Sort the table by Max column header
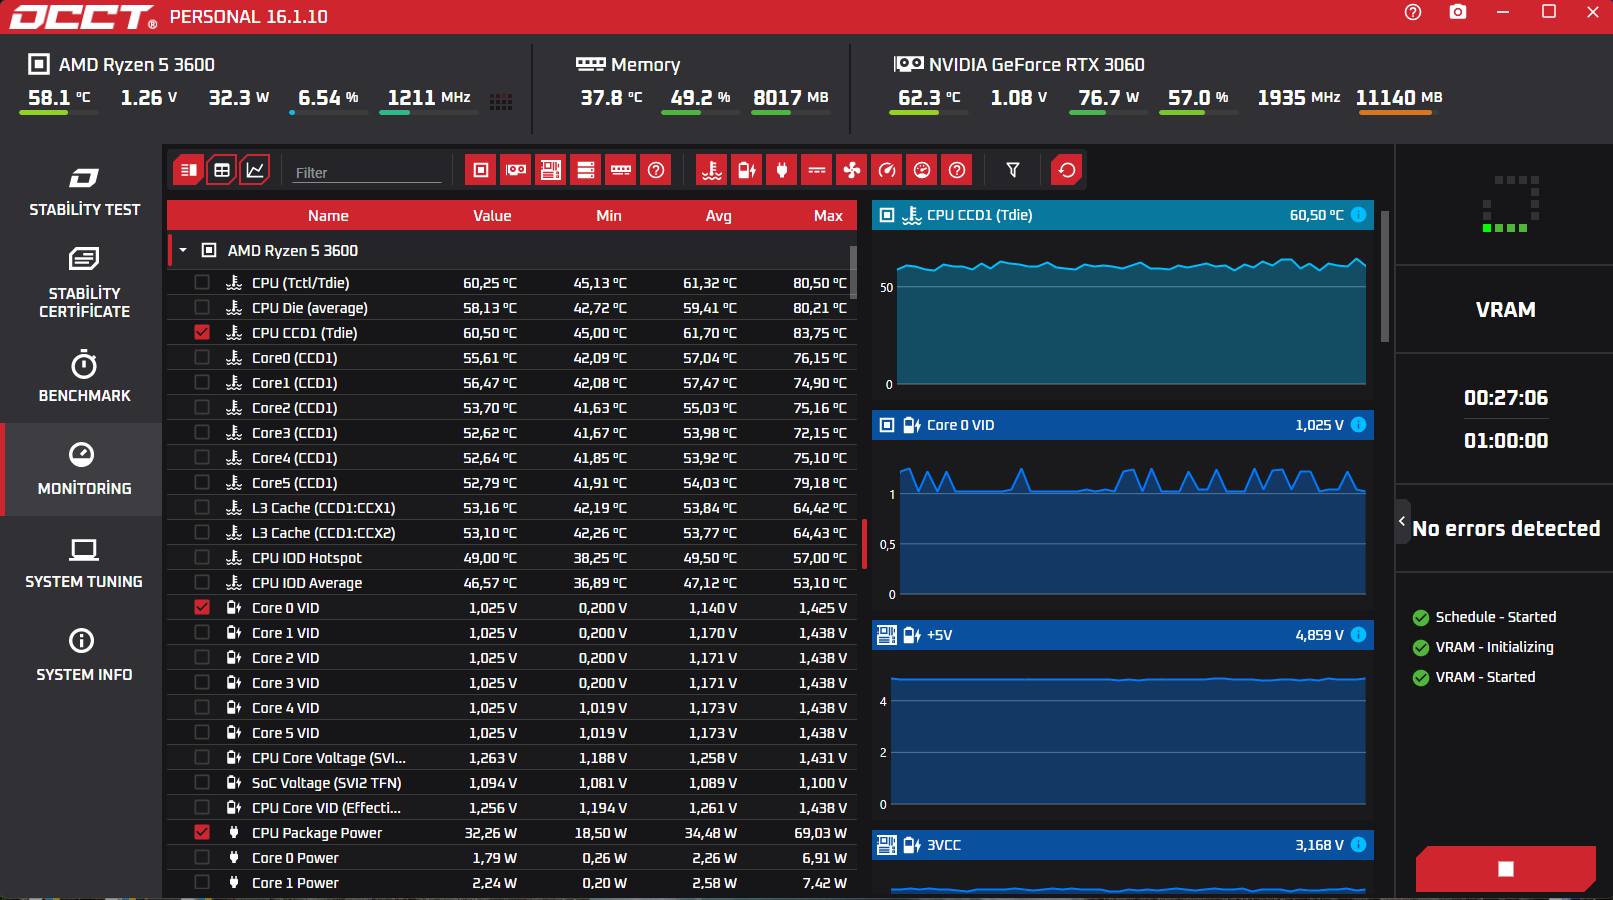The width and height of the screenshot is (1613, 900). (x=828, y=215)
